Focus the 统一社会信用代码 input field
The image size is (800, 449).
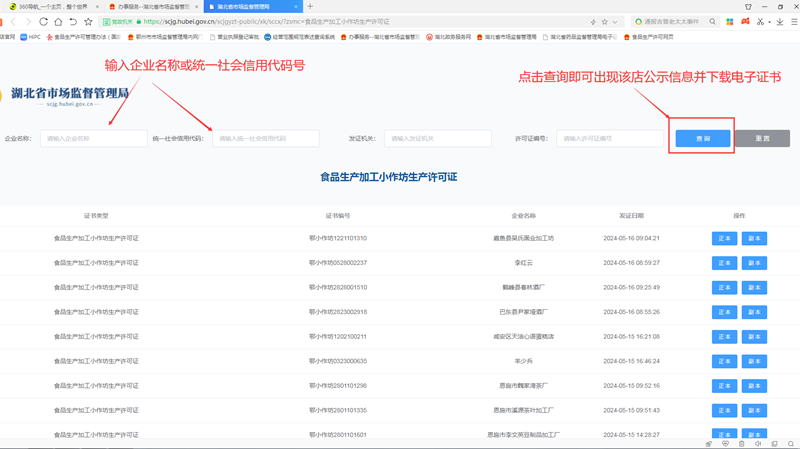click(x=266, y=138)
